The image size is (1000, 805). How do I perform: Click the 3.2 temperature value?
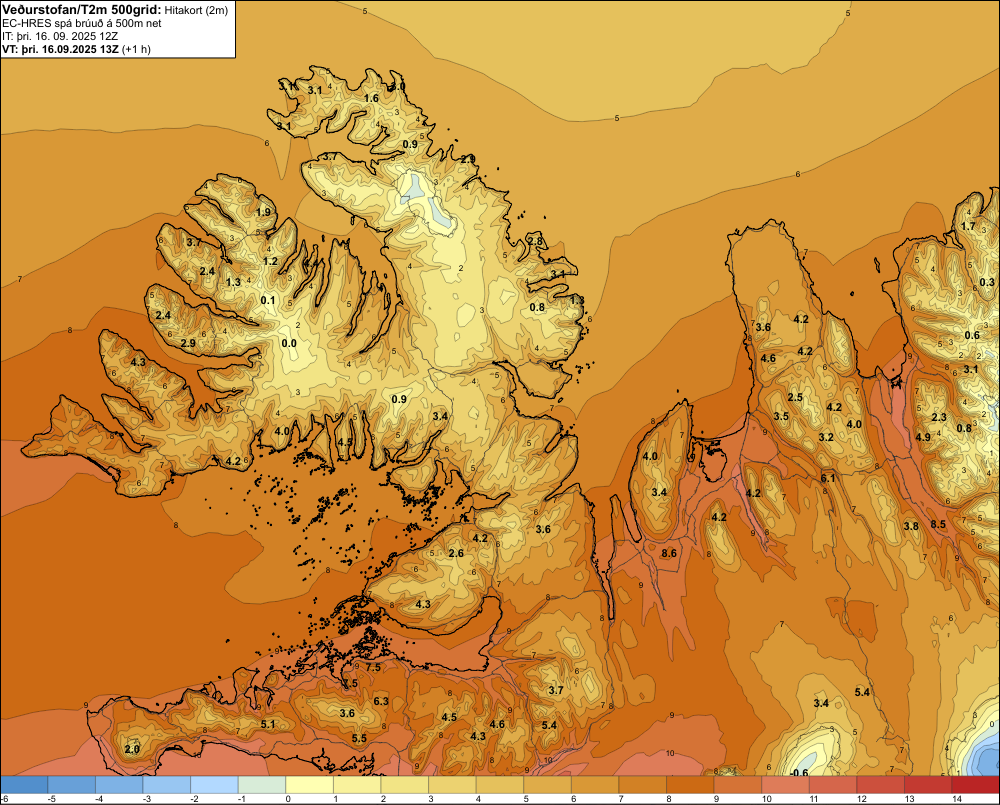tap(826, 437)
